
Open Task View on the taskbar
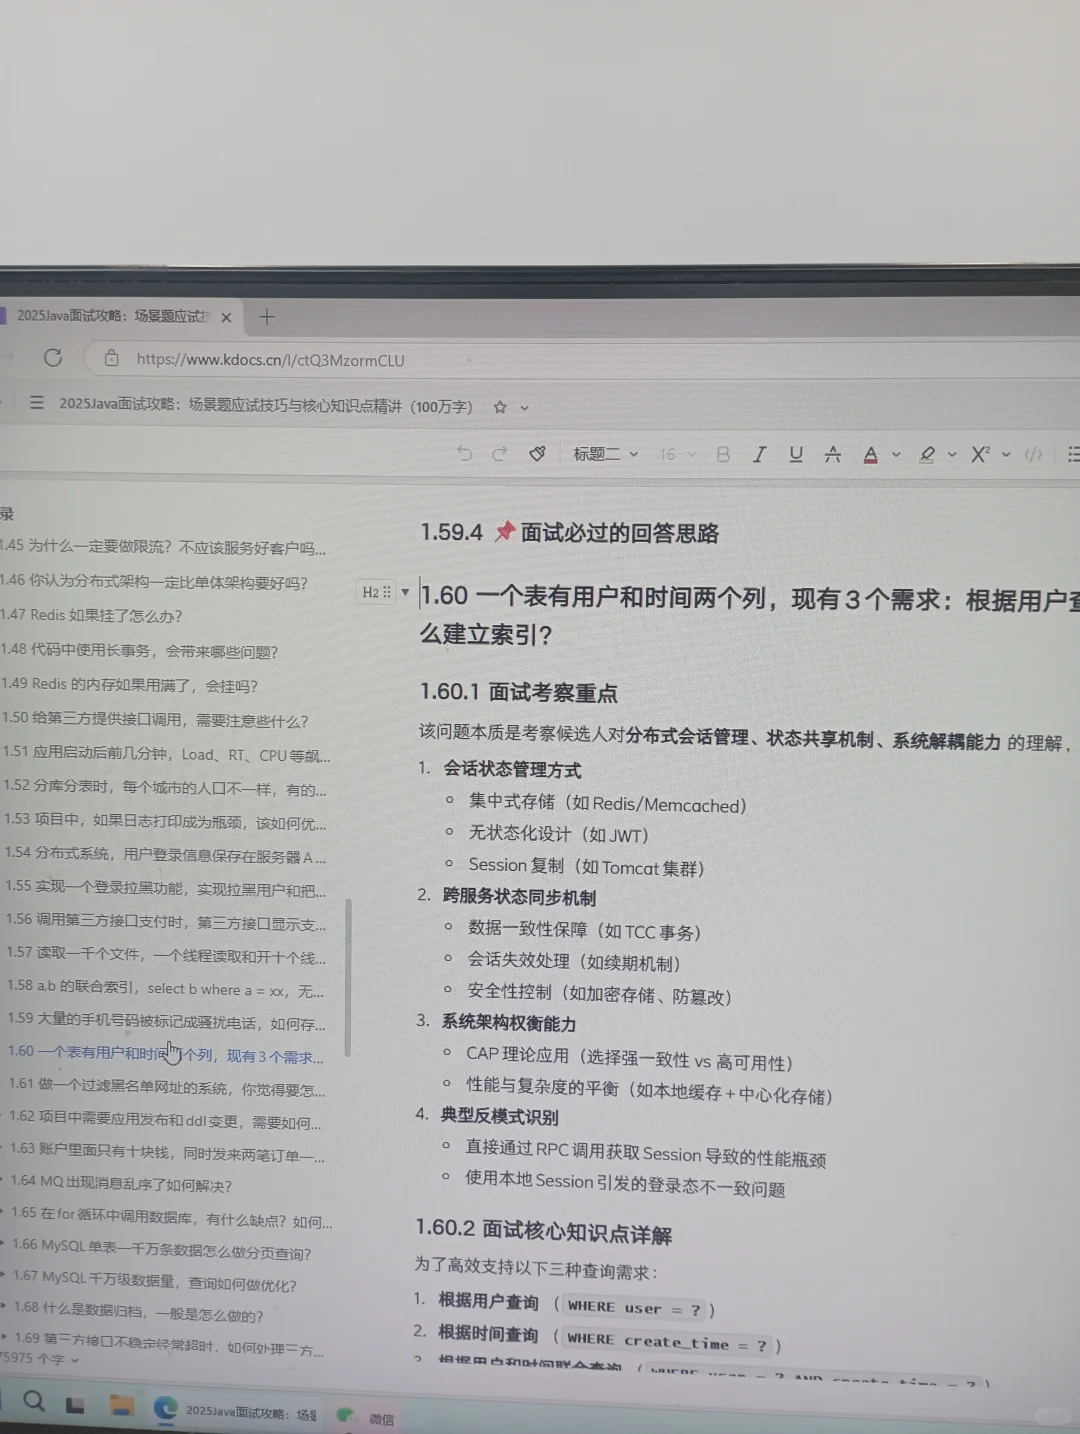point(75,1405)
